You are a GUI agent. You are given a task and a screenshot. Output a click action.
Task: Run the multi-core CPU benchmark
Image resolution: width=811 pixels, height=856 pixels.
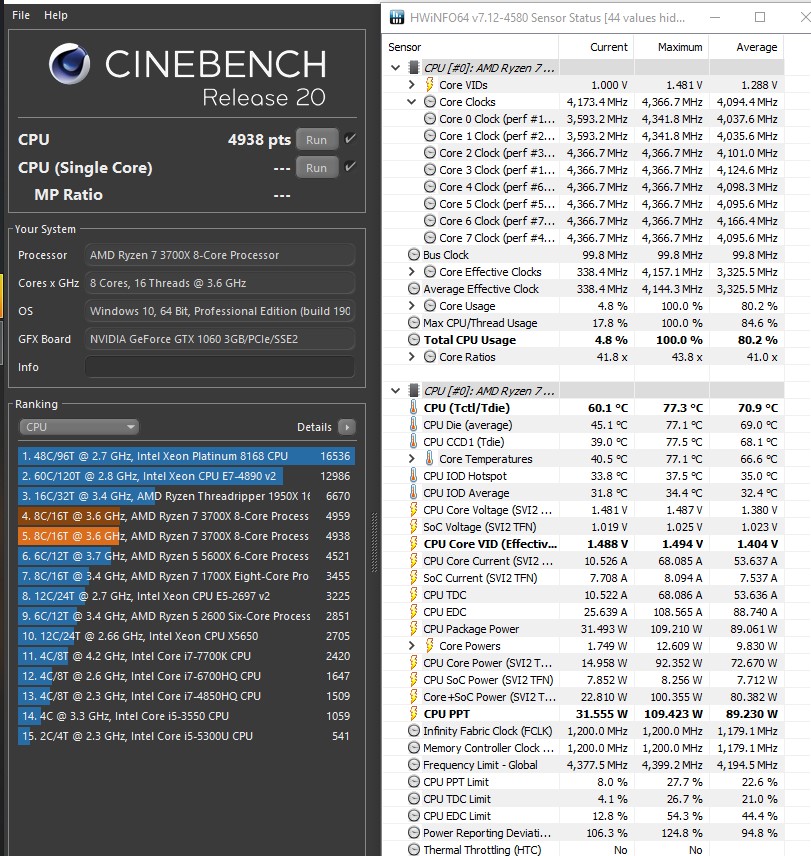pos(316,140)
